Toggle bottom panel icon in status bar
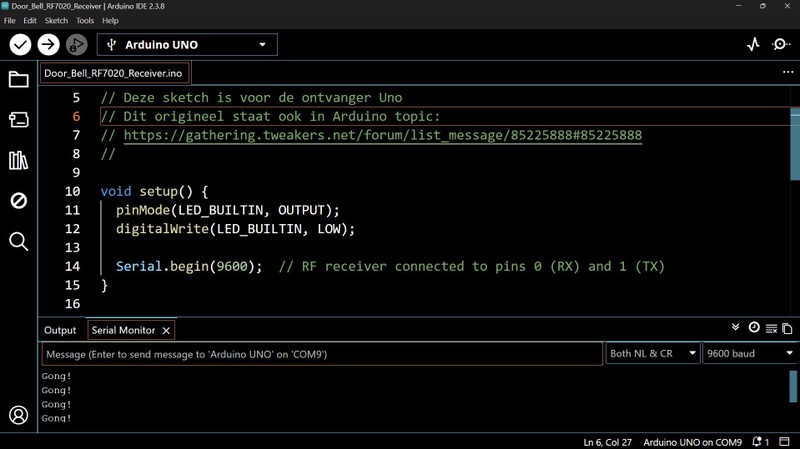The width and height of the screenshot is (800, 449). [784, 441]
